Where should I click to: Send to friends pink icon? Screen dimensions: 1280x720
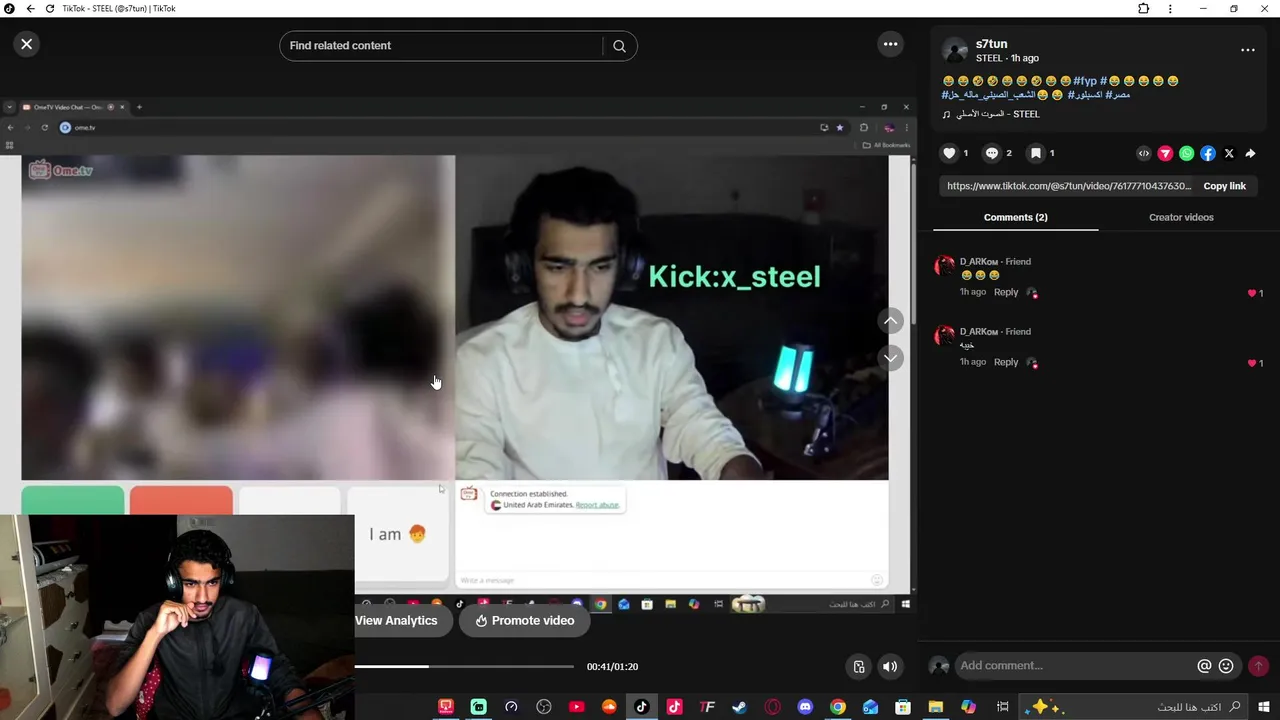point(1165,154)
